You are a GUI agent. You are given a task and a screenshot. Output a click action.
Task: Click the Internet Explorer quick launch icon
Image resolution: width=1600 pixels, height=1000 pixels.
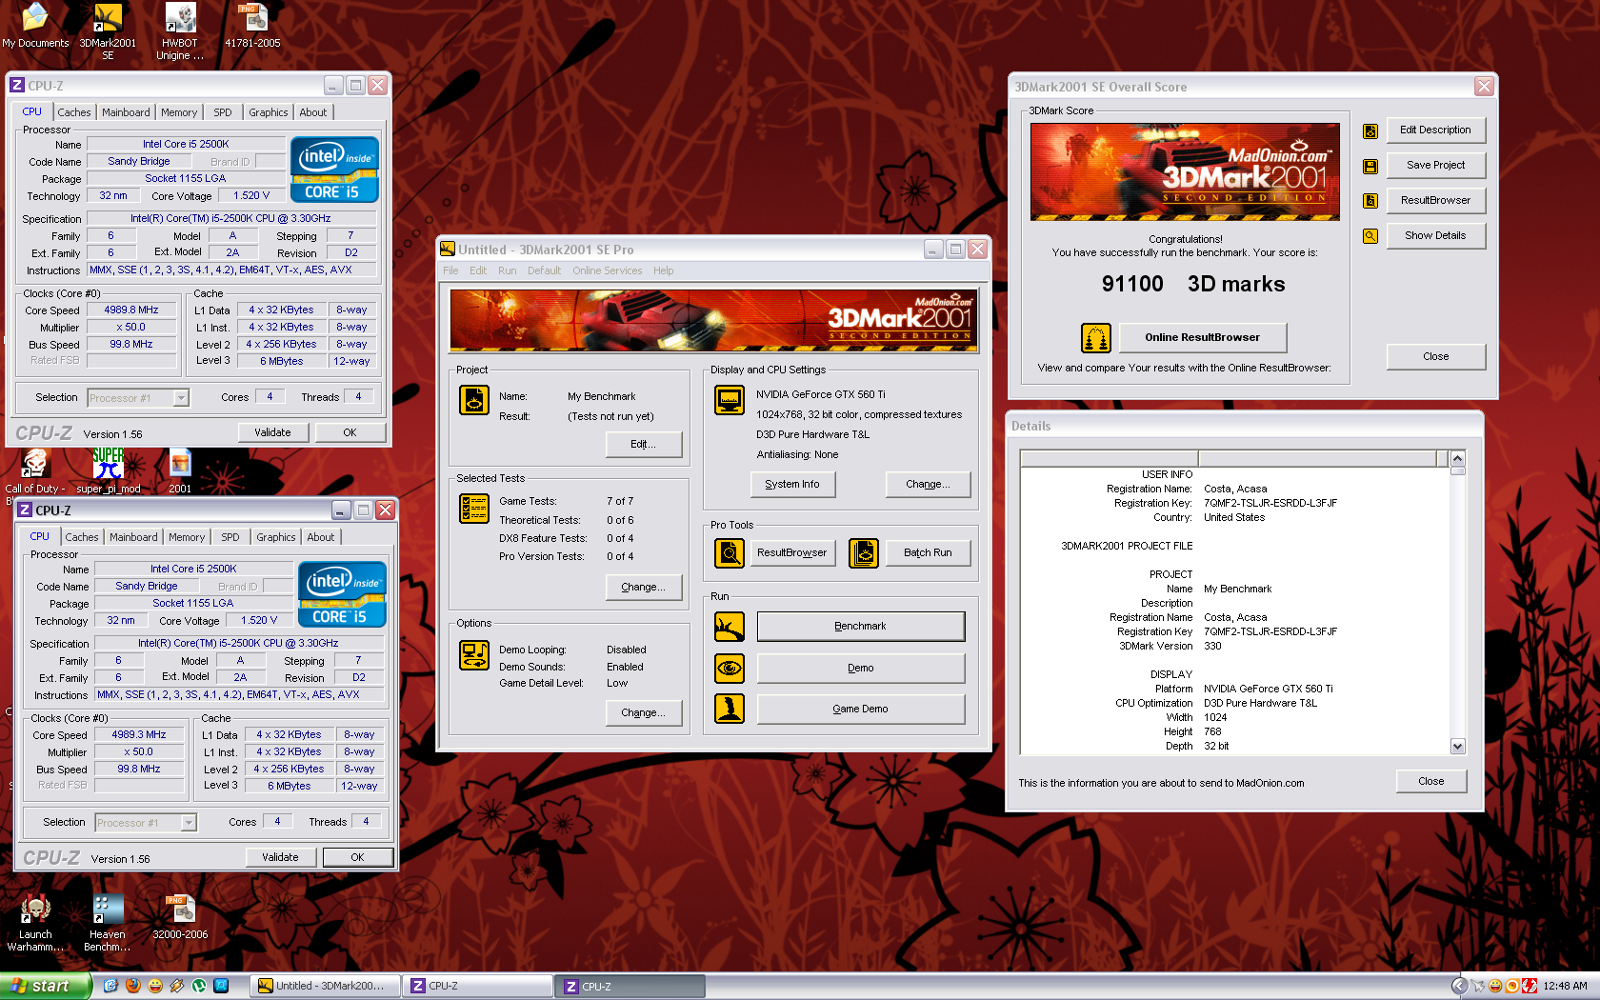click(111, 986)
